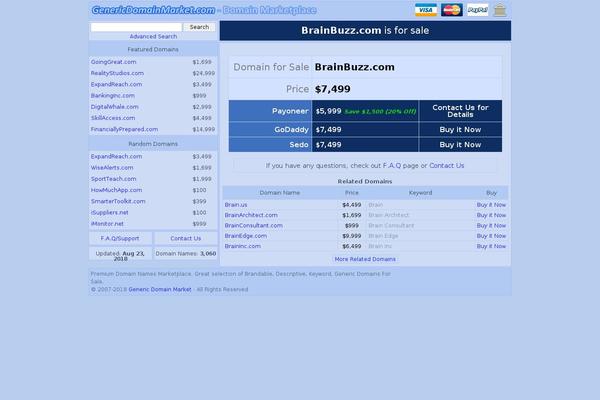
Task: Click Contact Us for Details for Payoneer
Action: (460, 111)
